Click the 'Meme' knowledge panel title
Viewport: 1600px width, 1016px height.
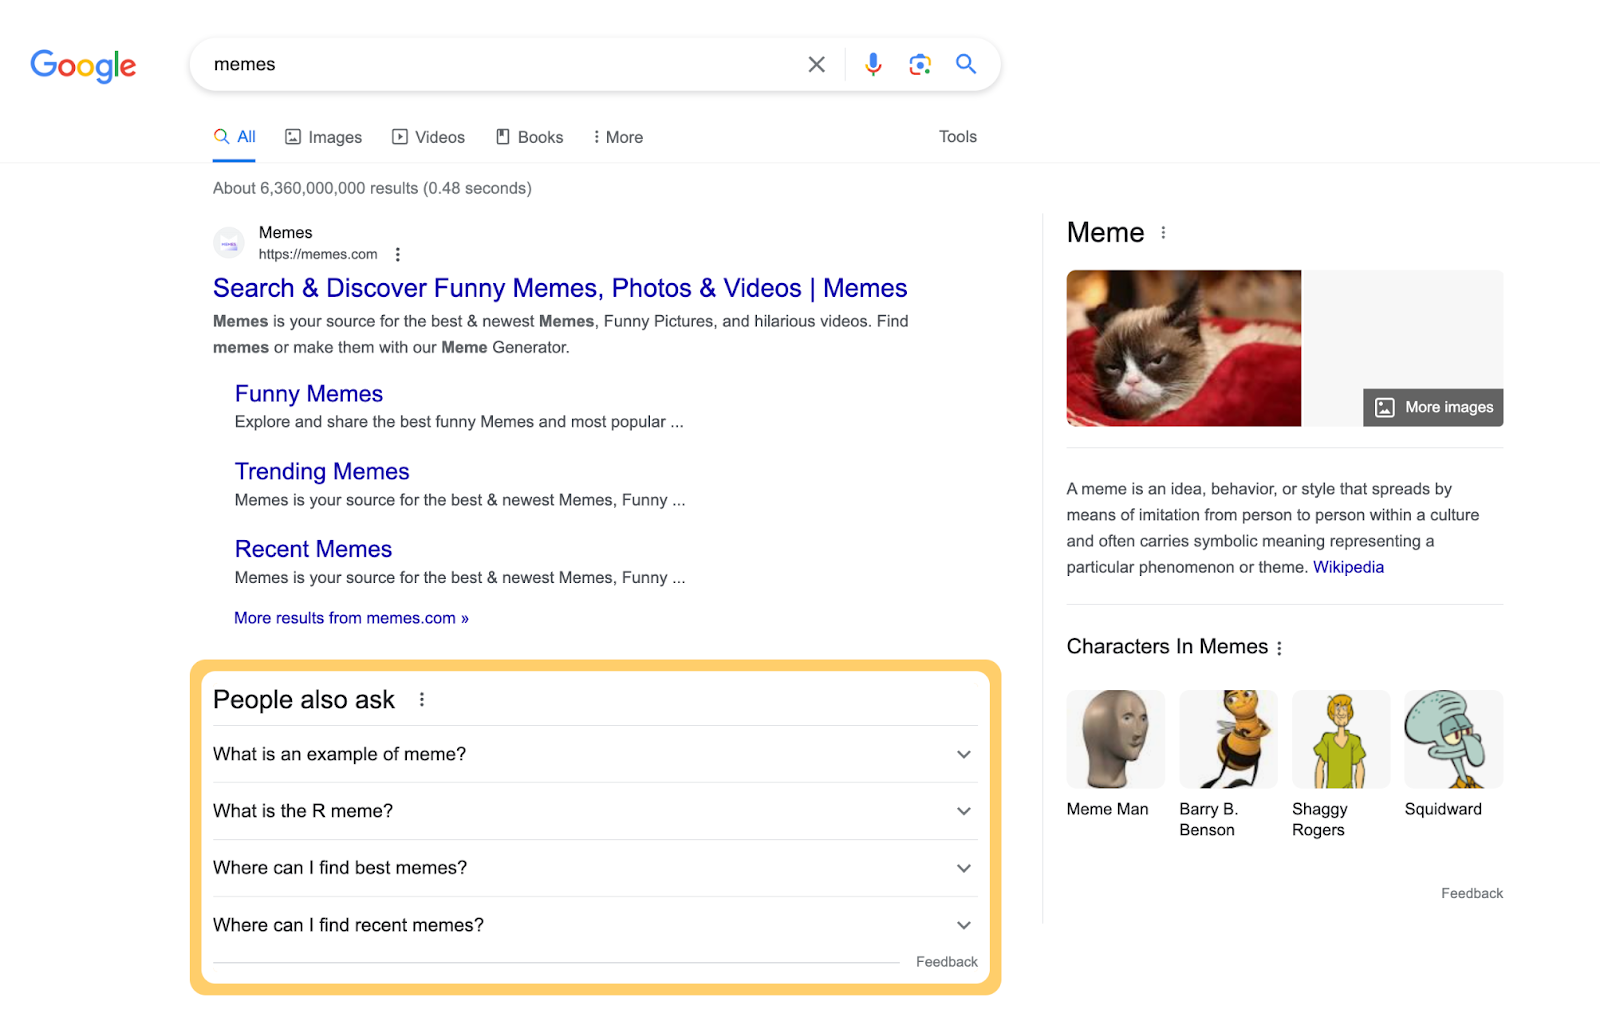pyautogui.click(x=1105, y=232)
